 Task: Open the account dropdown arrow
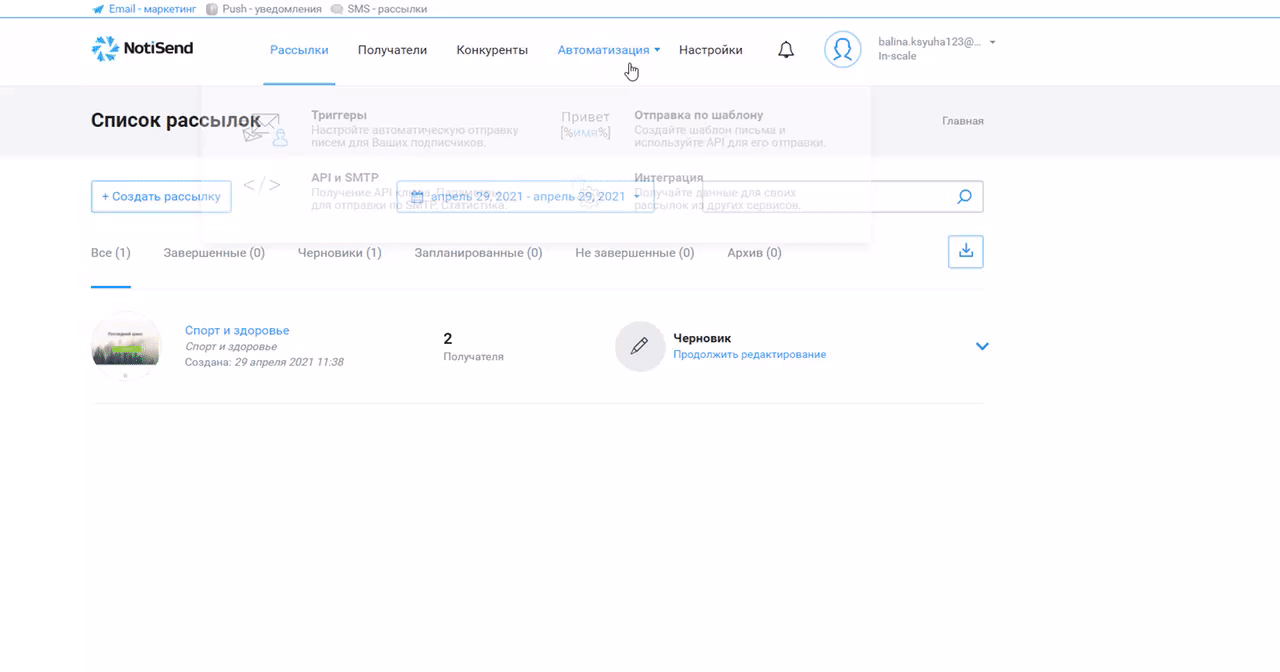point(992,43)
